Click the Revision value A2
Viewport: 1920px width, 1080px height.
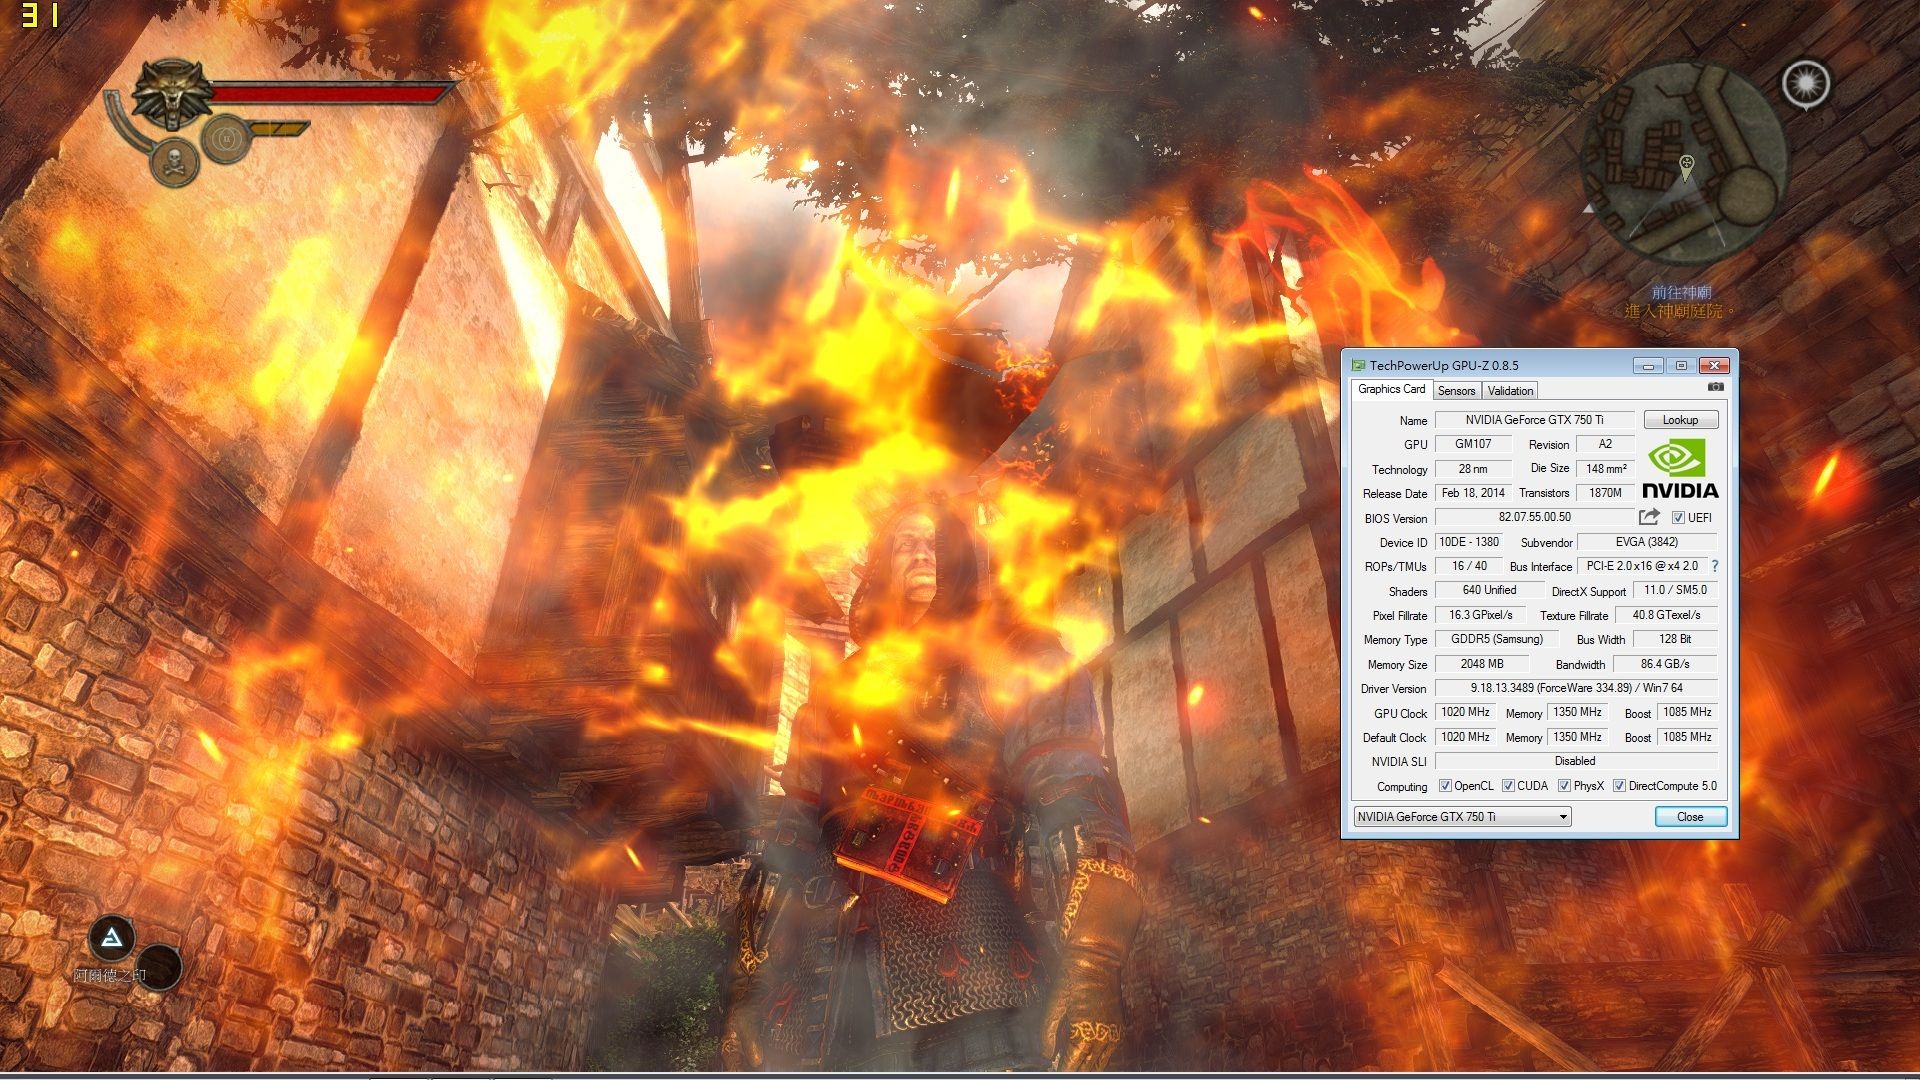[x=1605, y=444]
